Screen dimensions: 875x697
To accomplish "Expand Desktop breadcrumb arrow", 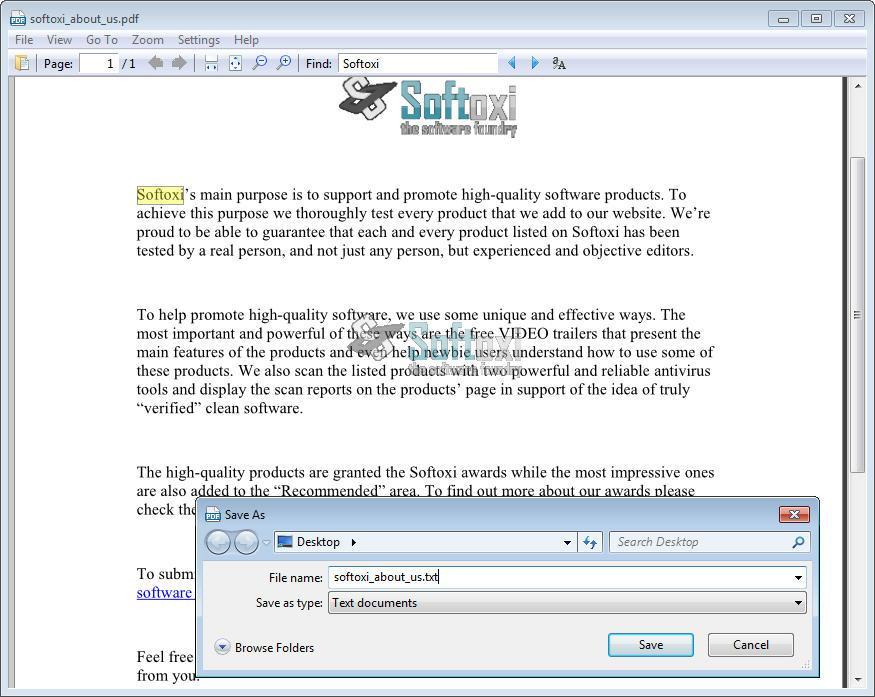I will [x=353, y=542].
